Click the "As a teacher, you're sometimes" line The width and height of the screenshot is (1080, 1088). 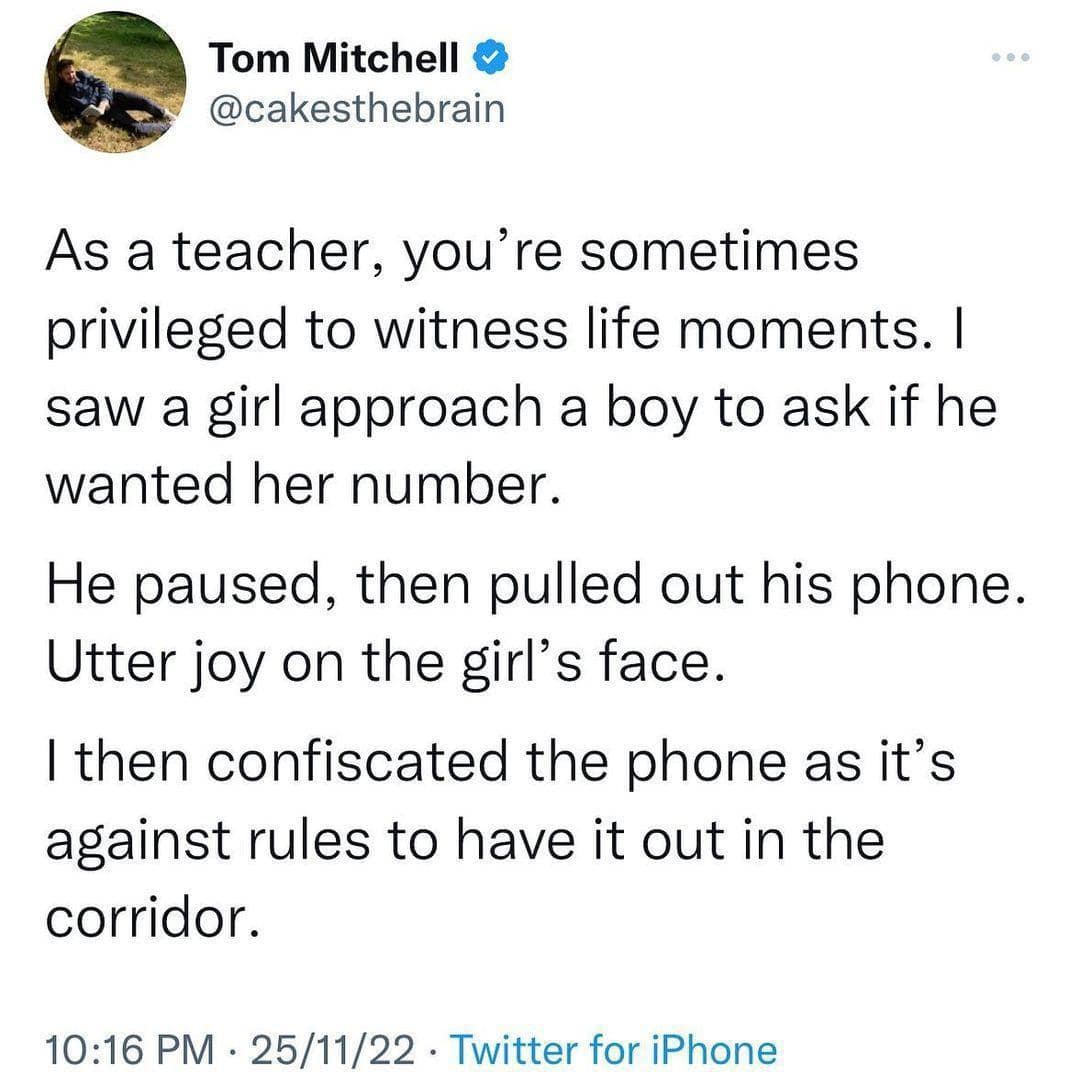(x=452, y=253)
